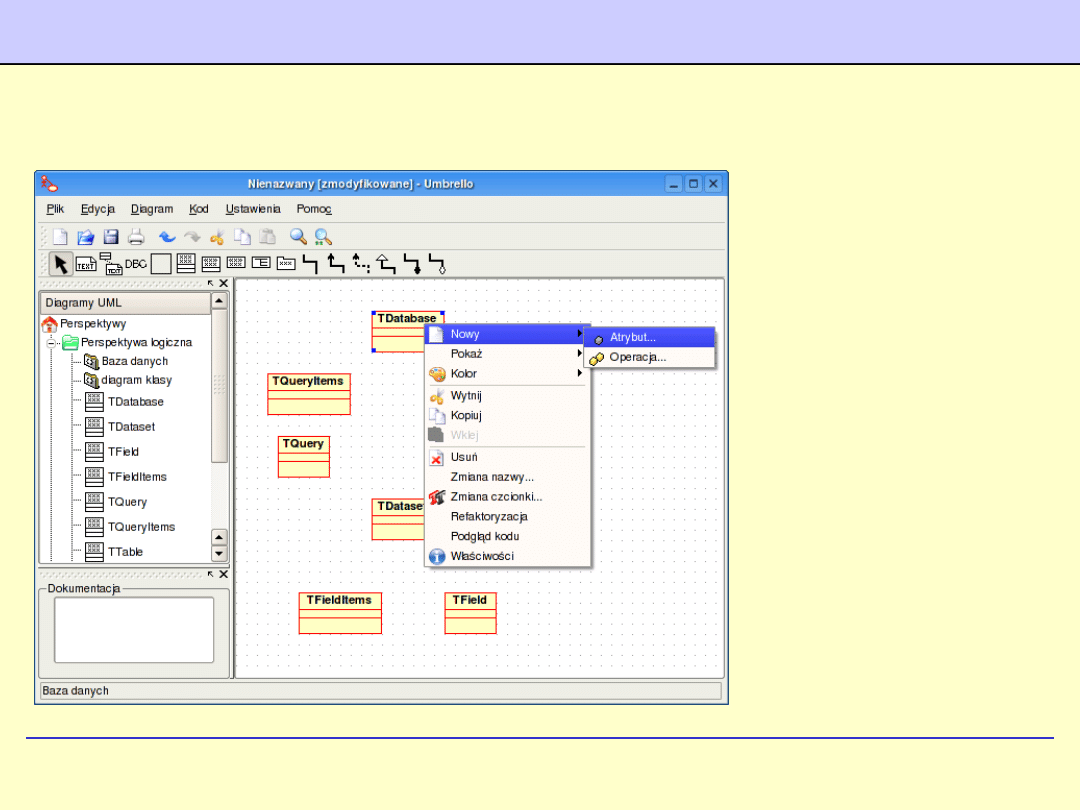Screen dimensions: 1080x810
Task: Select the DBC text tool icon
Action: [136, 264]
